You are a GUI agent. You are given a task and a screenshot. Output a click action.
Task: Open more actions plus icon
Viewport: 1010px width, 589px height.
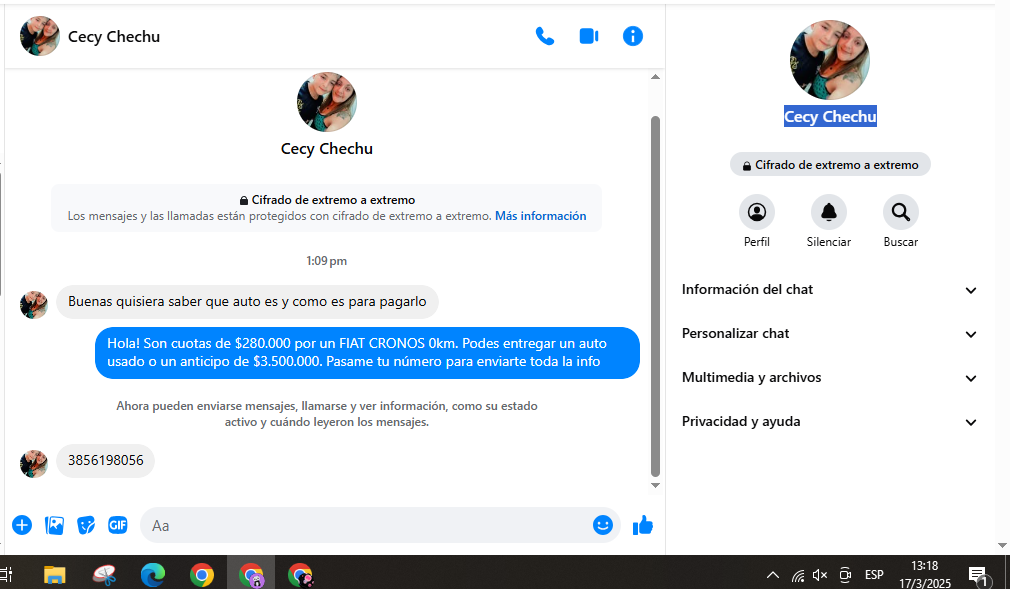(22, 525)
